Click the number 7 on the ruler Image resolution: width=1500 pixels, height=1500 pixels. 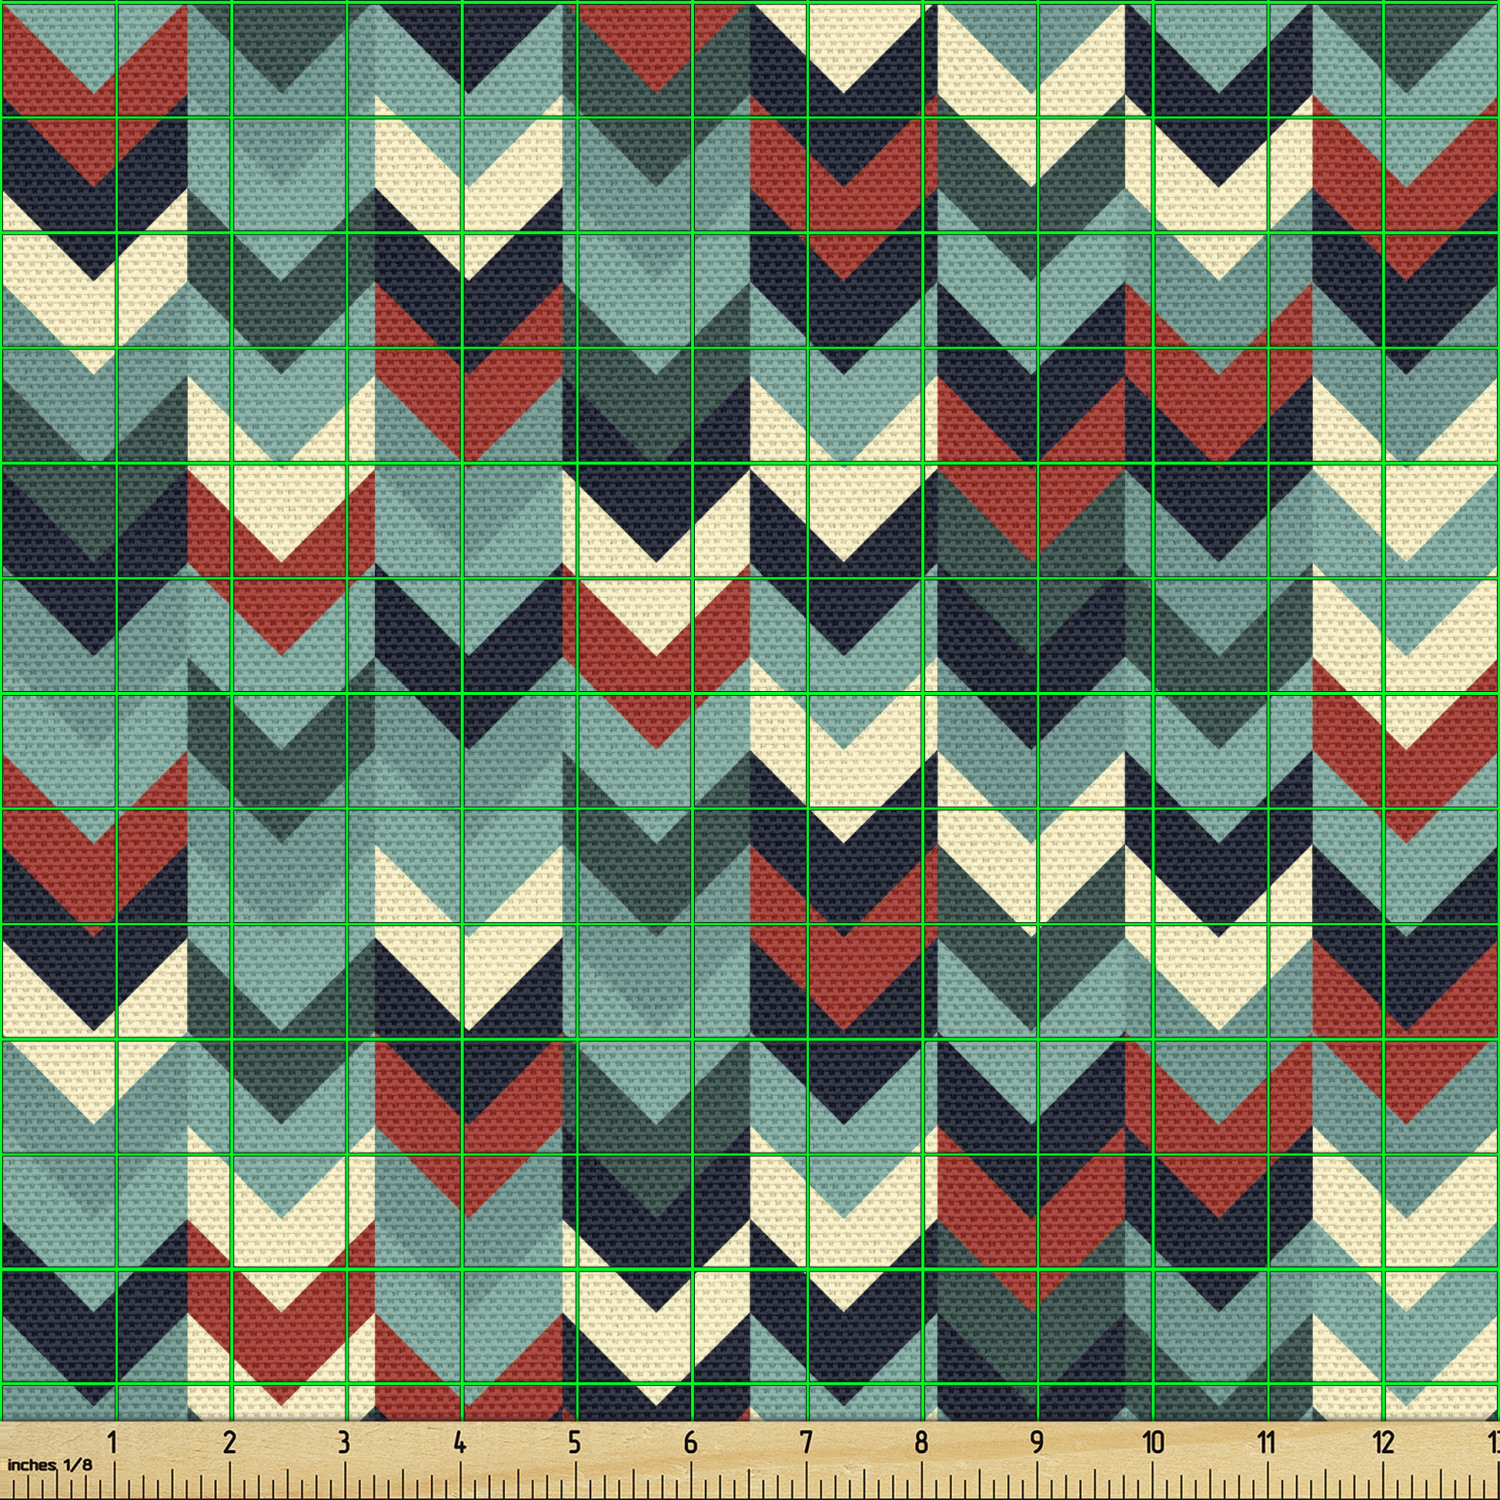(x=806, y=1442)
